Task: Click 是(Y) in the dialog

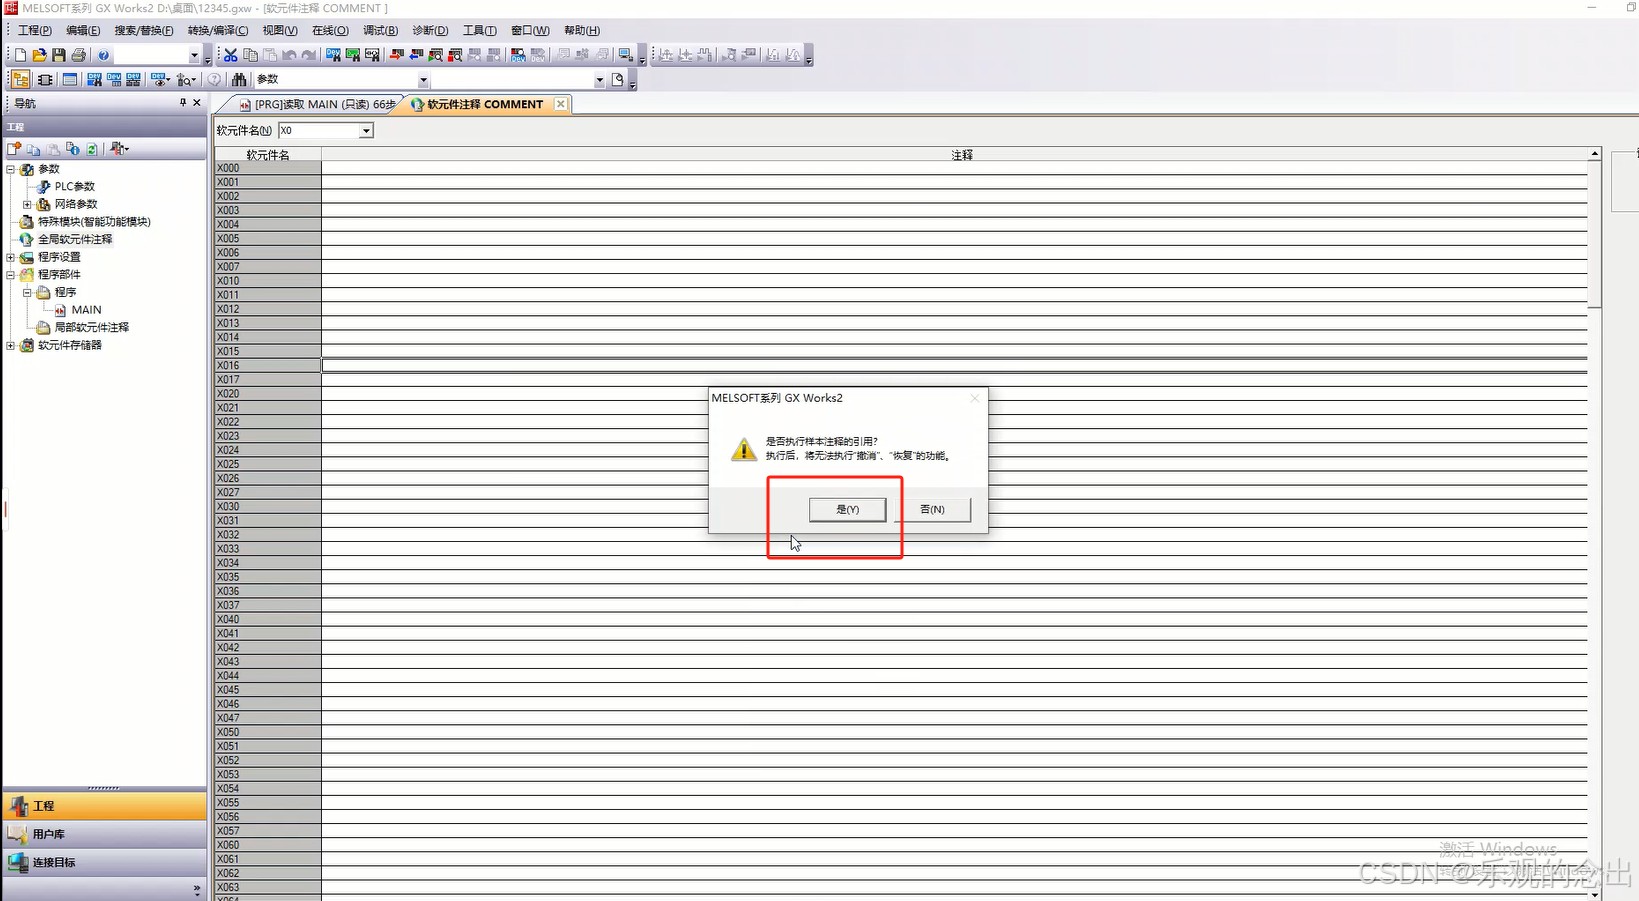Action: coord(847,509)
